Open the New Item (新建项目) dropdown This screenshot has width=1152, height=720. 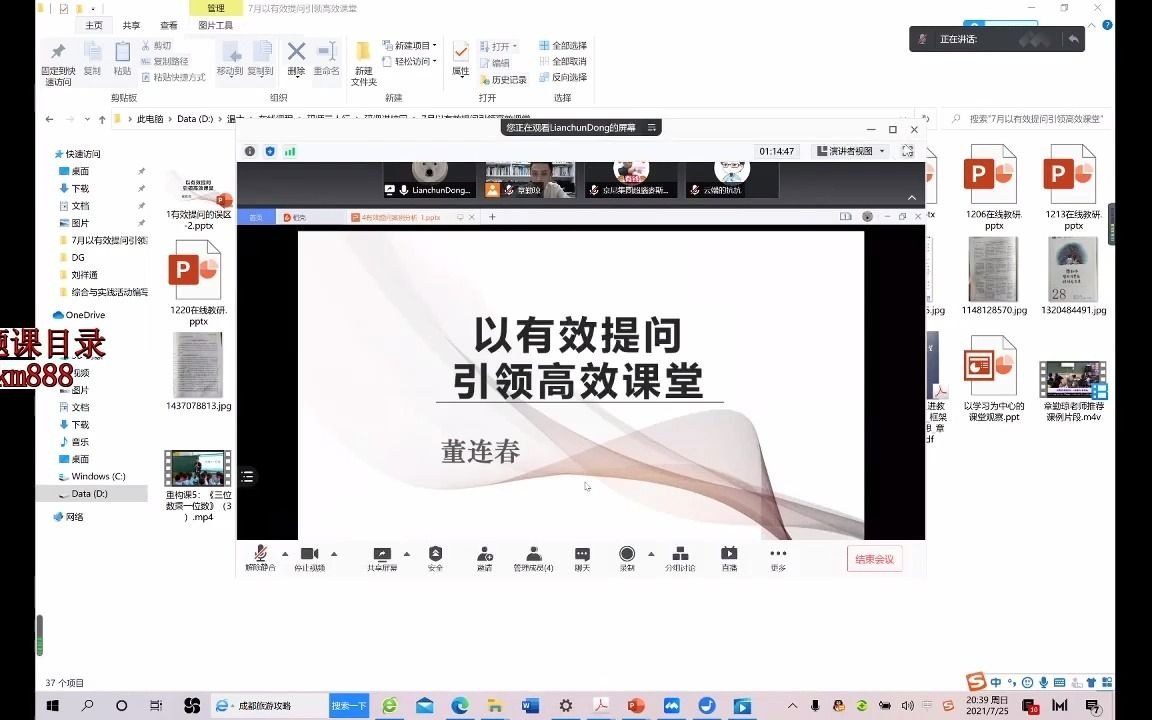409,46
